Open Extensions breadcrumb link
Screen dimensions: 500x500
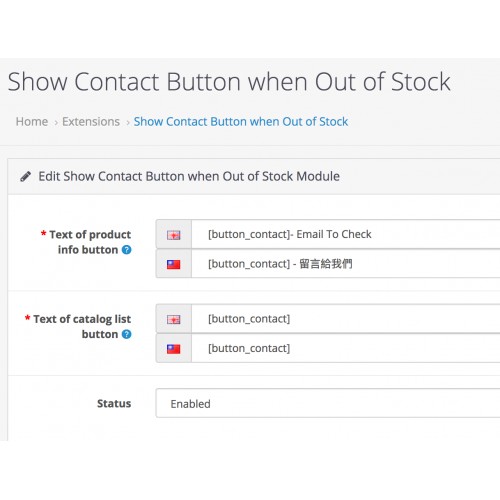(x=91, y=122)
